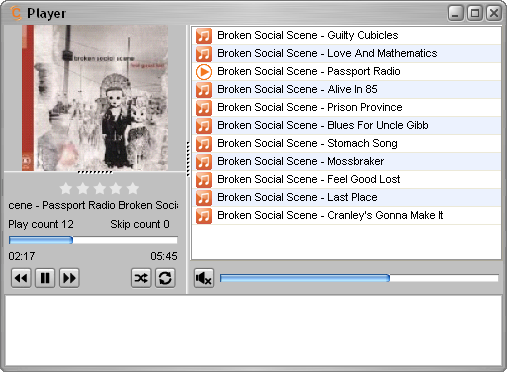The height and width of the screenshot is (372, 507).
Task: Click the album cover art
Action: (95, 98)
